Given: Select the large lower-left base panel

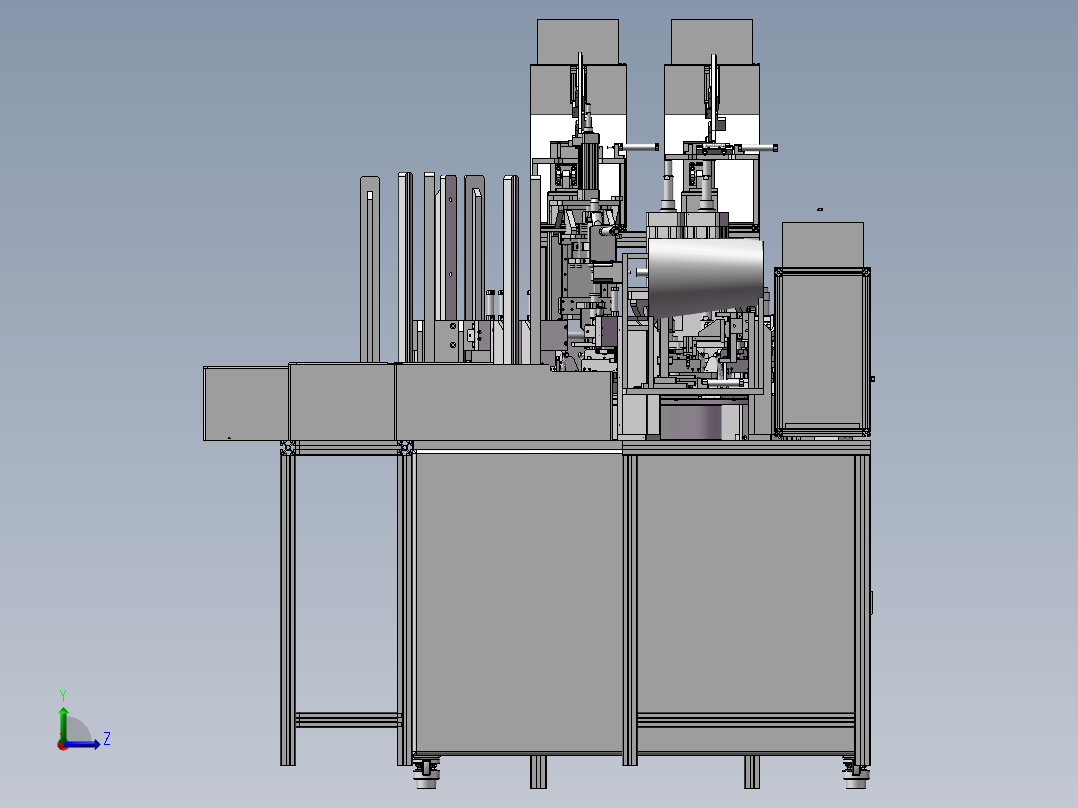Looking at the screenshot, I should click(517, 600).
